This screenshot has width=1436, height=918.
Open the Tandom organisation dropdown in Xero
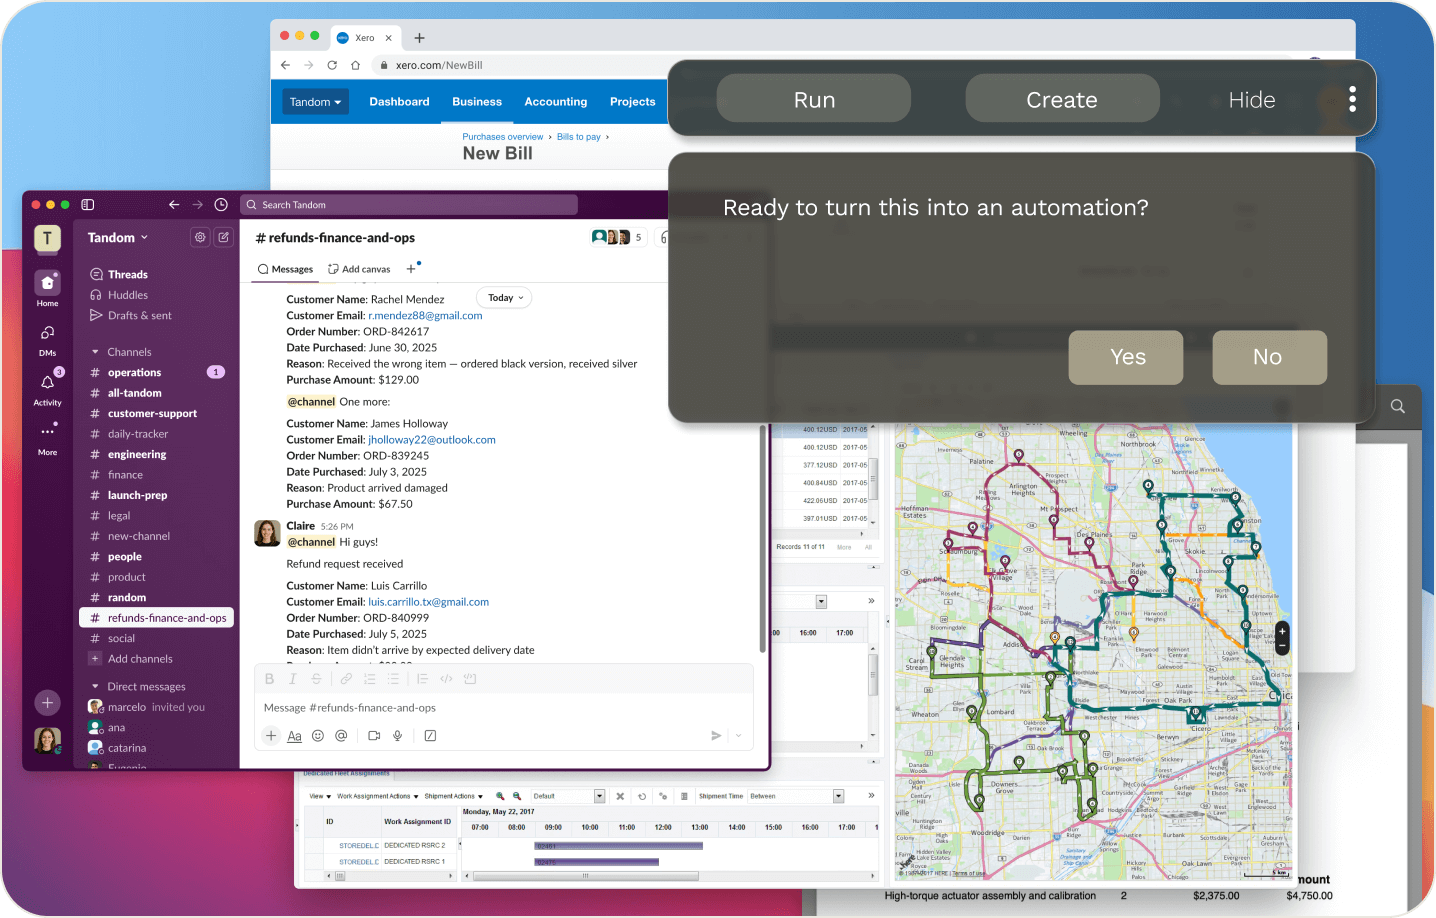click(315, 102)
